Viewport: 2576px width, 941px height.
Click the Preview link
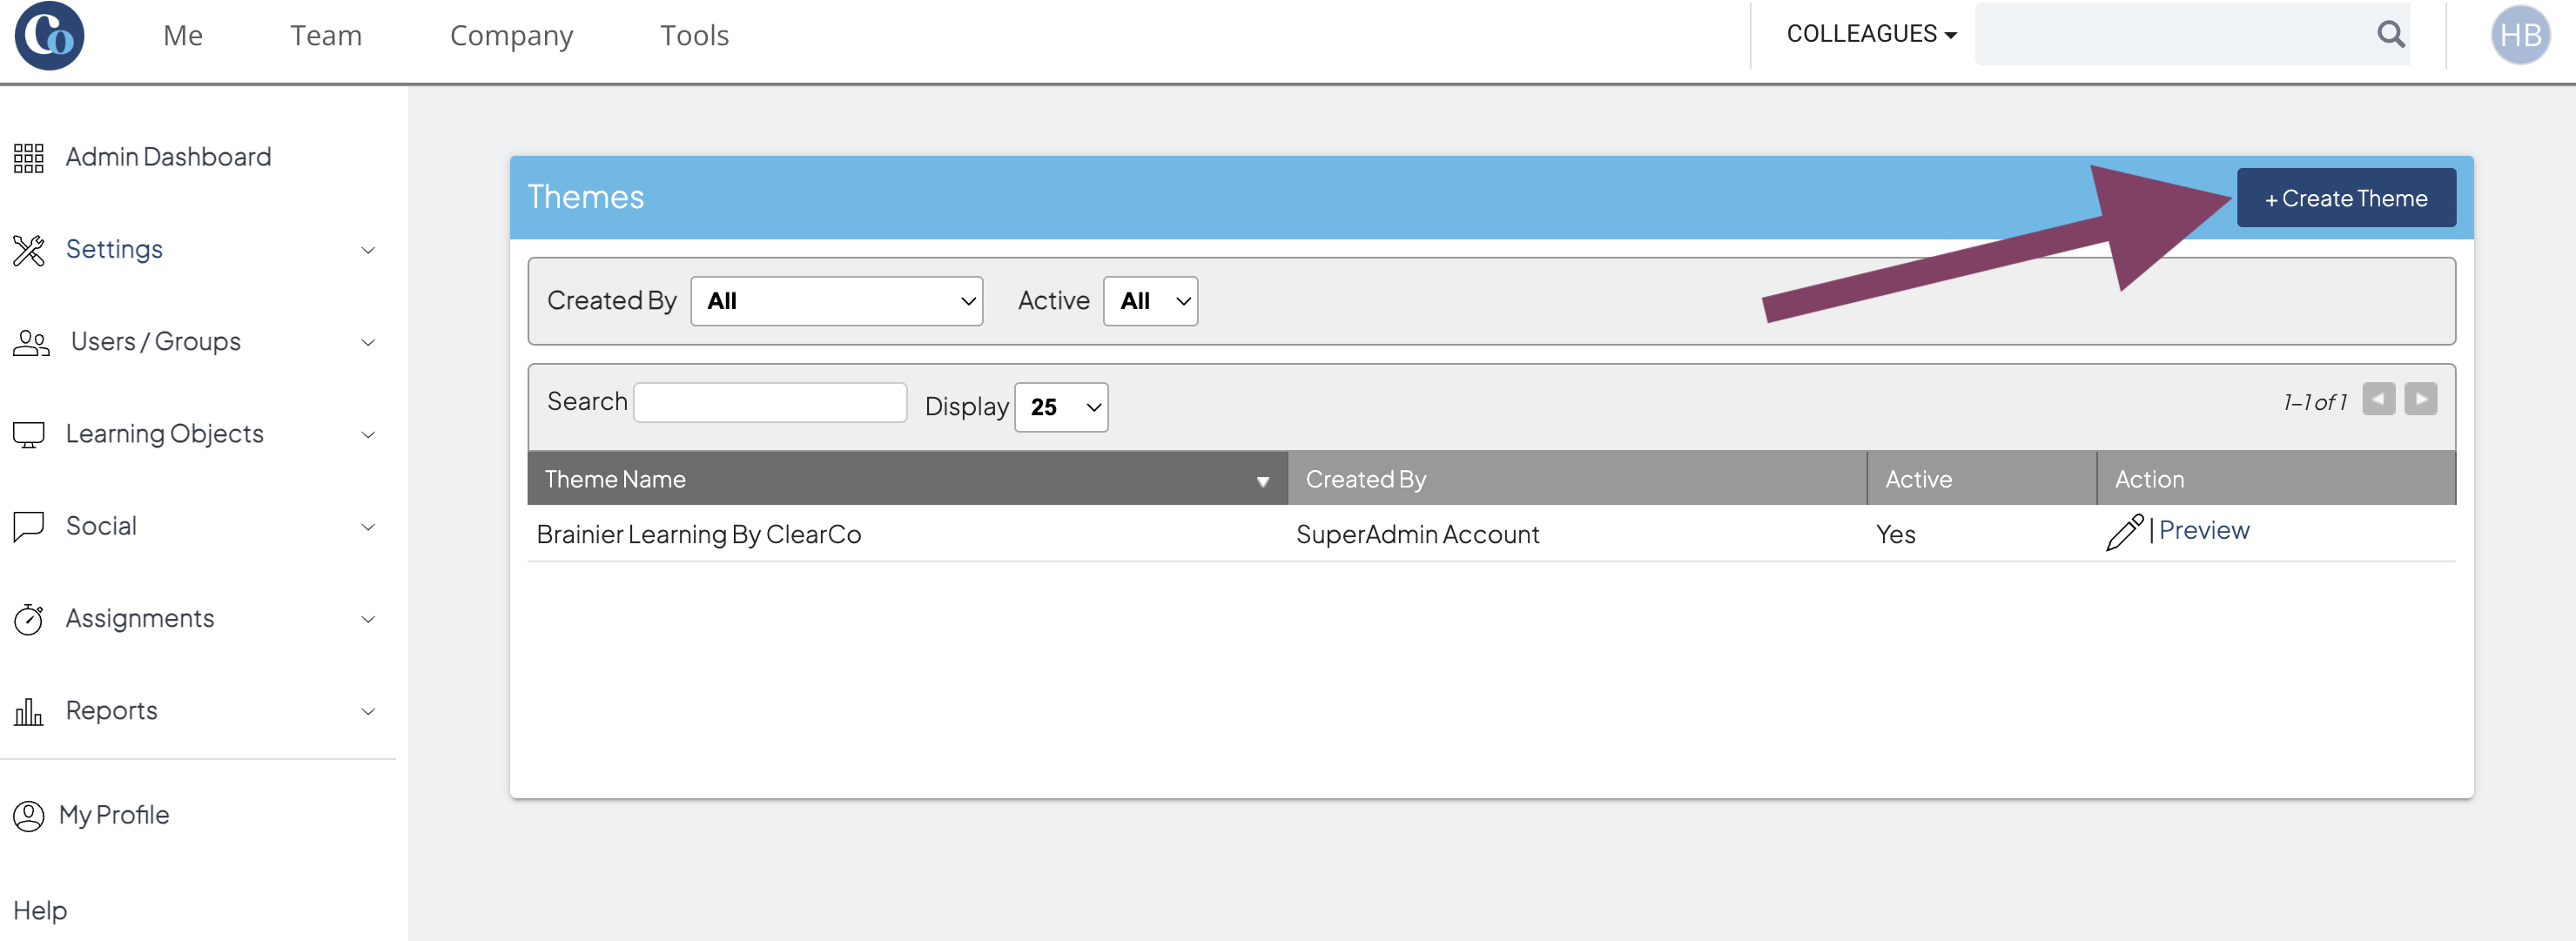pos(2204,531)
